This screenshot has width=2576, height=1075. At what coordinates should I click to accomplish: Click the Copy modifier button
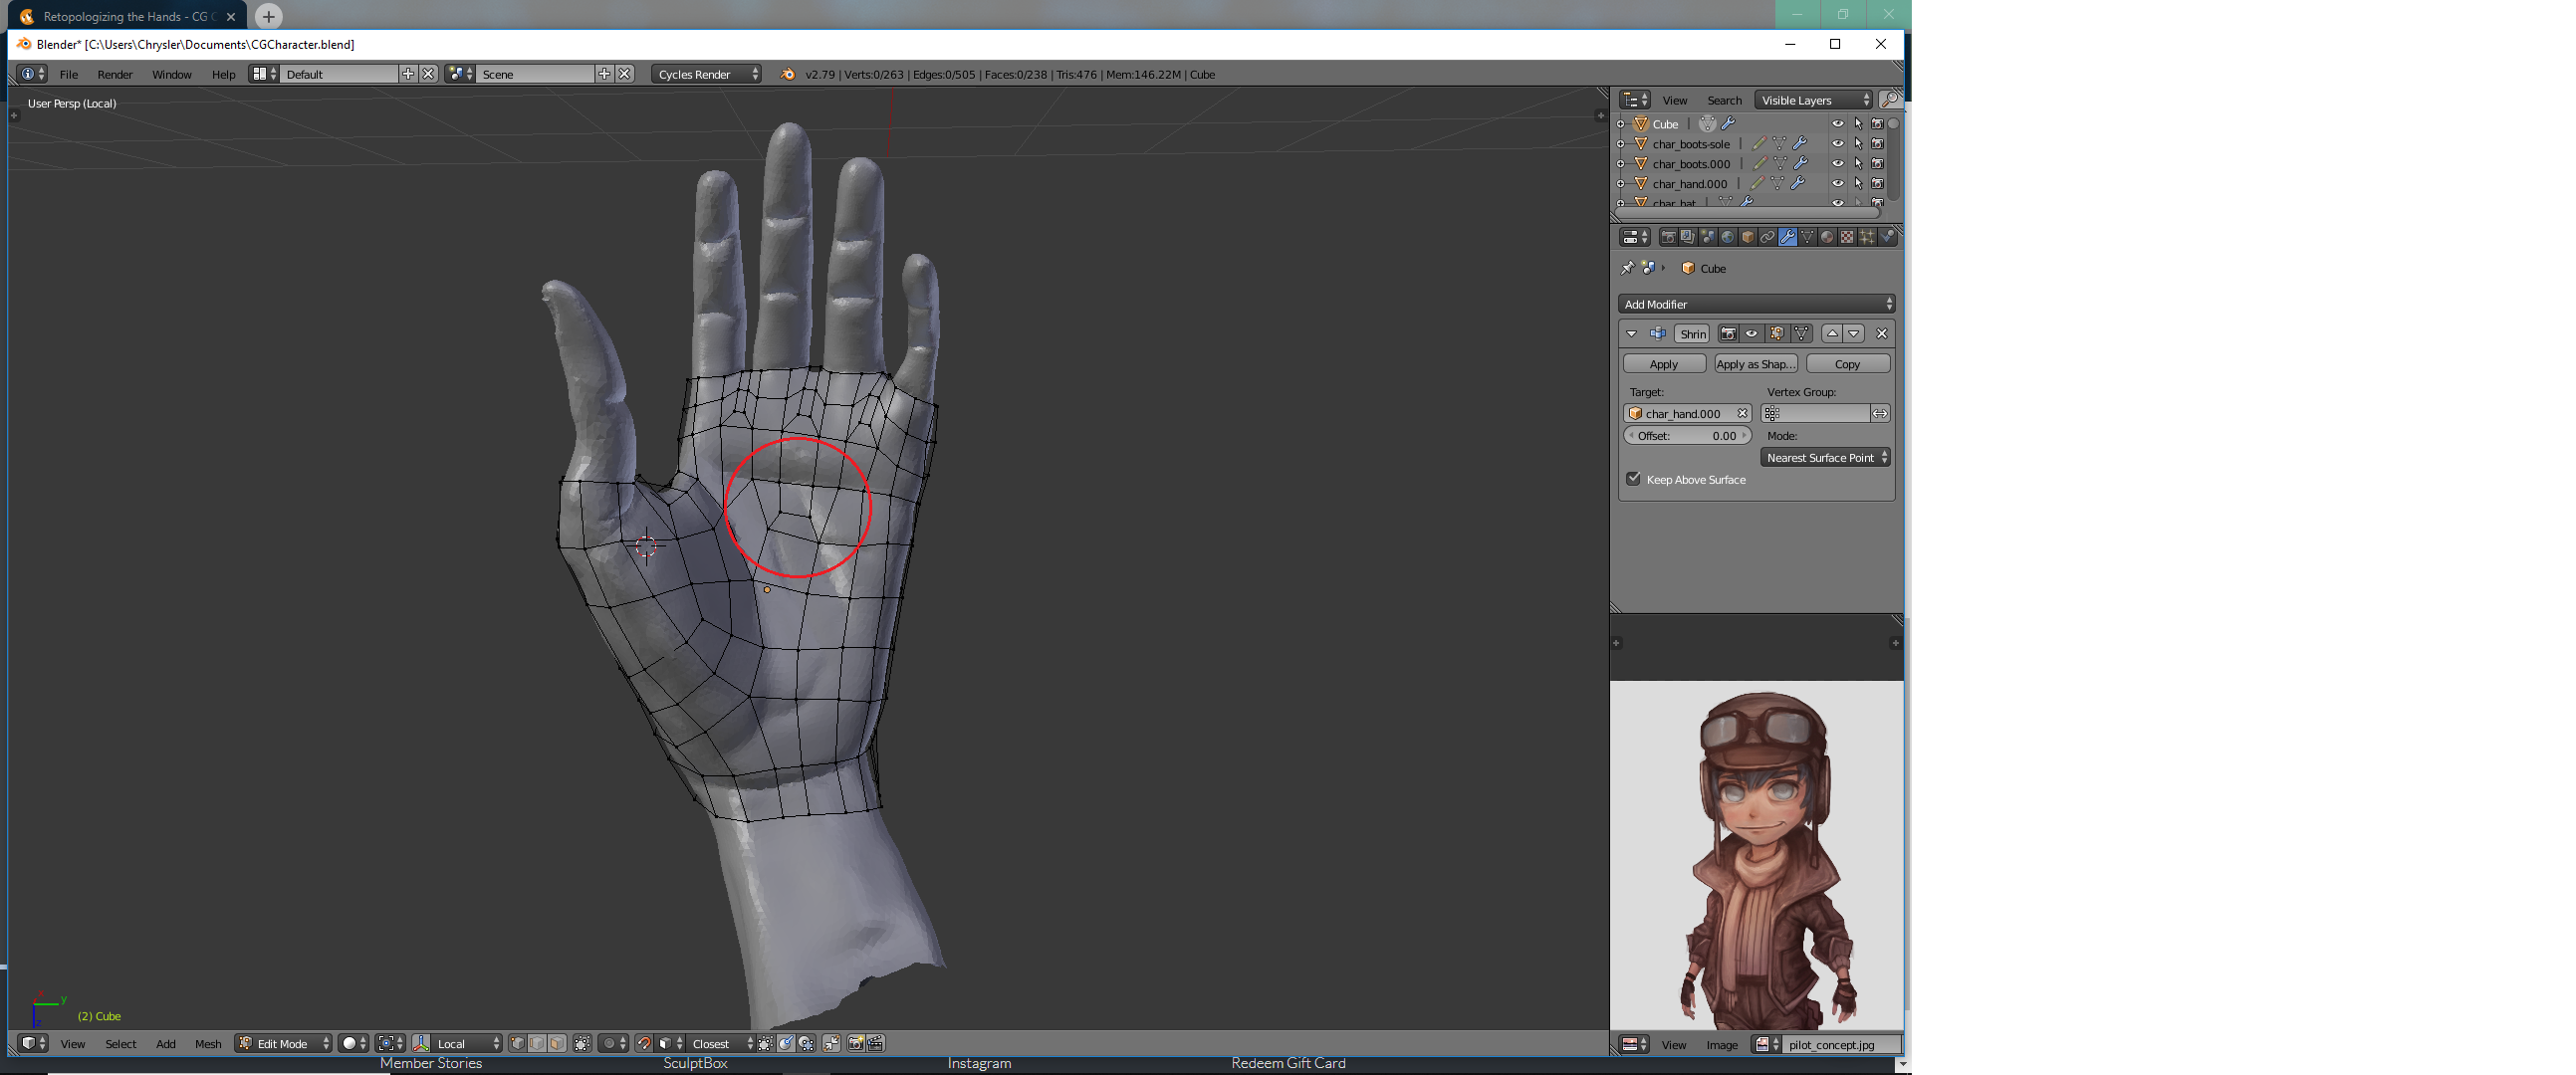1847,364
